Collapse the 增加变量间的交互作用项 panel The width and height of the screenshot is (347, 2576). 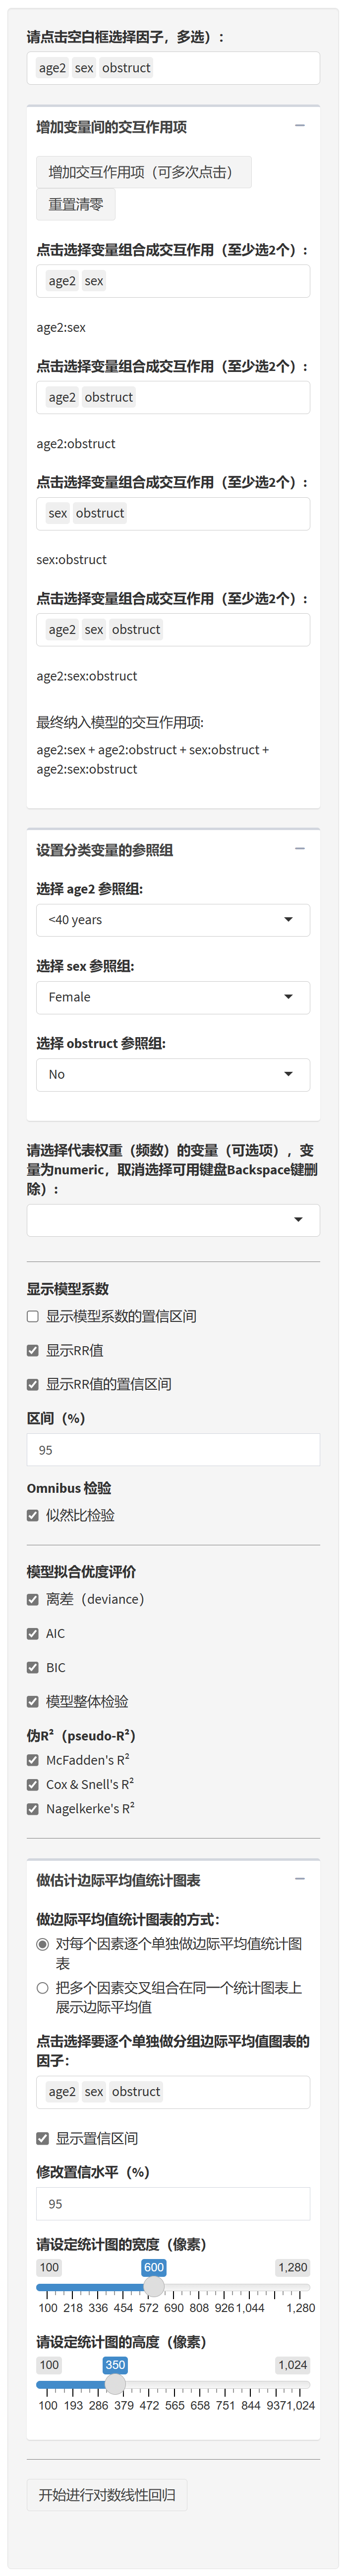tap(299, 126)
